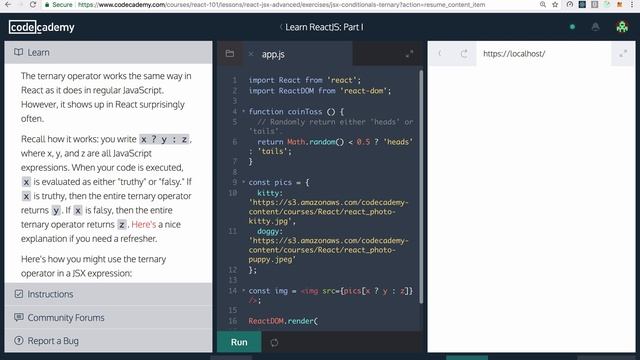Click the Chrome address bar URL
Image resolution: width=640 pixels, height=360 pixels.
pos(281,5)
